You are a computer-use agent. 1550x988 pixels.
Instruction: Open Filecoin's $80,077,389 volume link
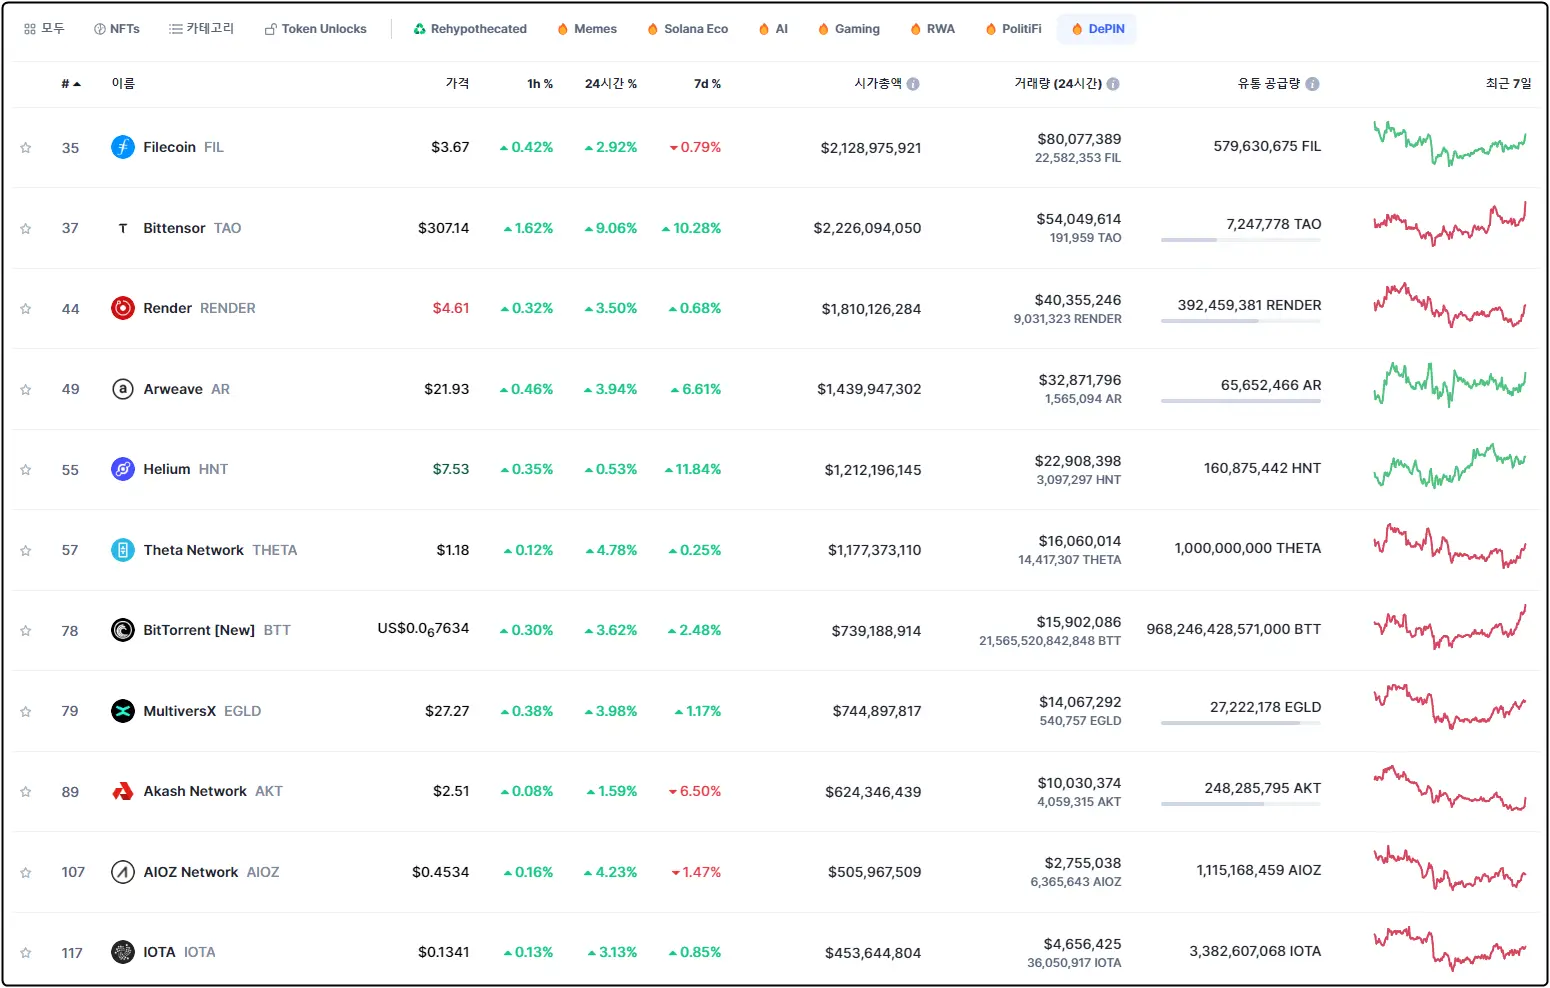point(1079,139)
